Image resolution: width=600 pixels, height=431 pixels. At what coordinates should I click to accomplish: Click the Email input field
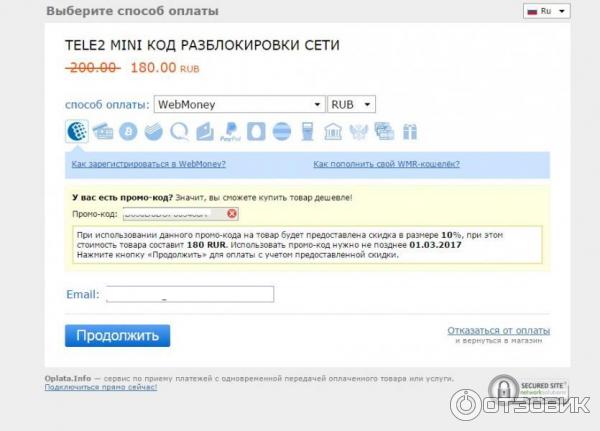click(190, 294)
